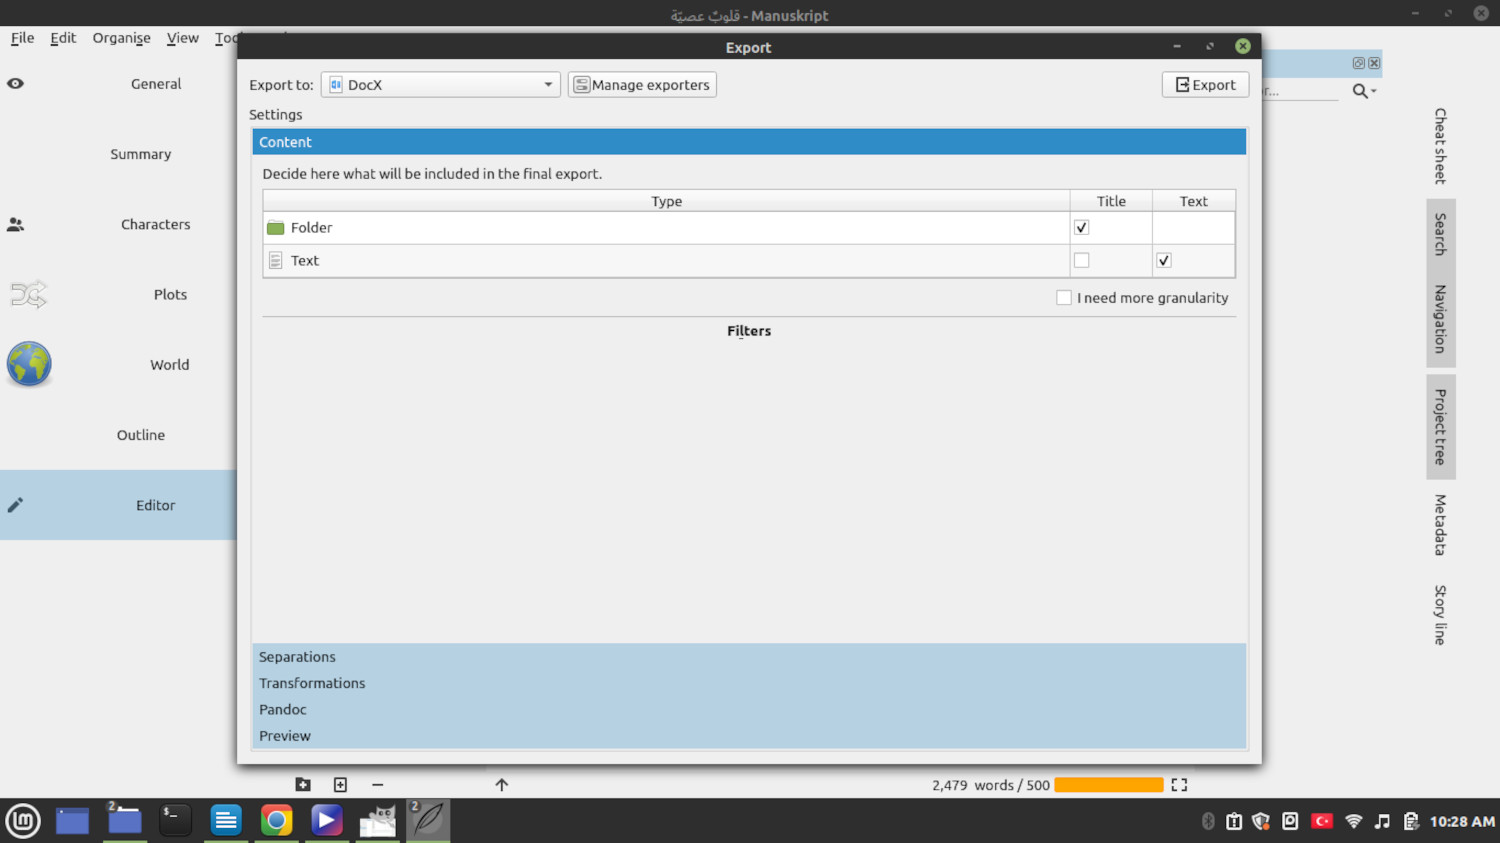This screenshot has width=1500, height=843.
Task: Expand the Transformations settings section
Action: tap(749, 683)
